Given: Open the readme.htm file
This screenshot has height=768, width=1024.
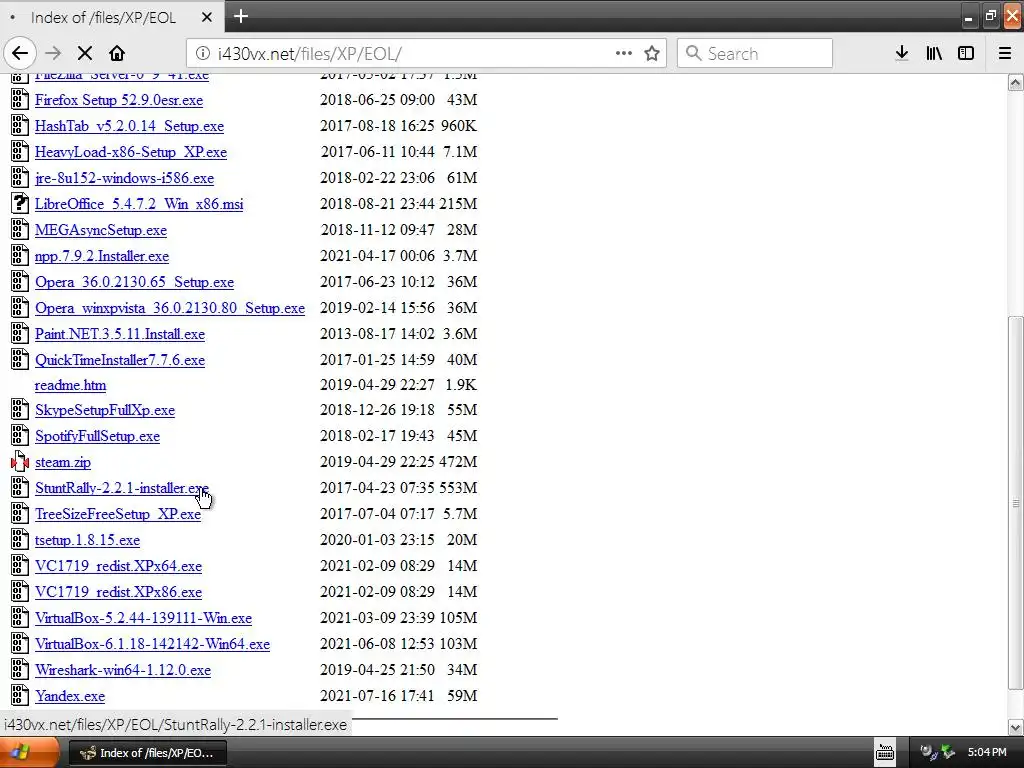Looking at the screenshot, I should pos(70,385).
